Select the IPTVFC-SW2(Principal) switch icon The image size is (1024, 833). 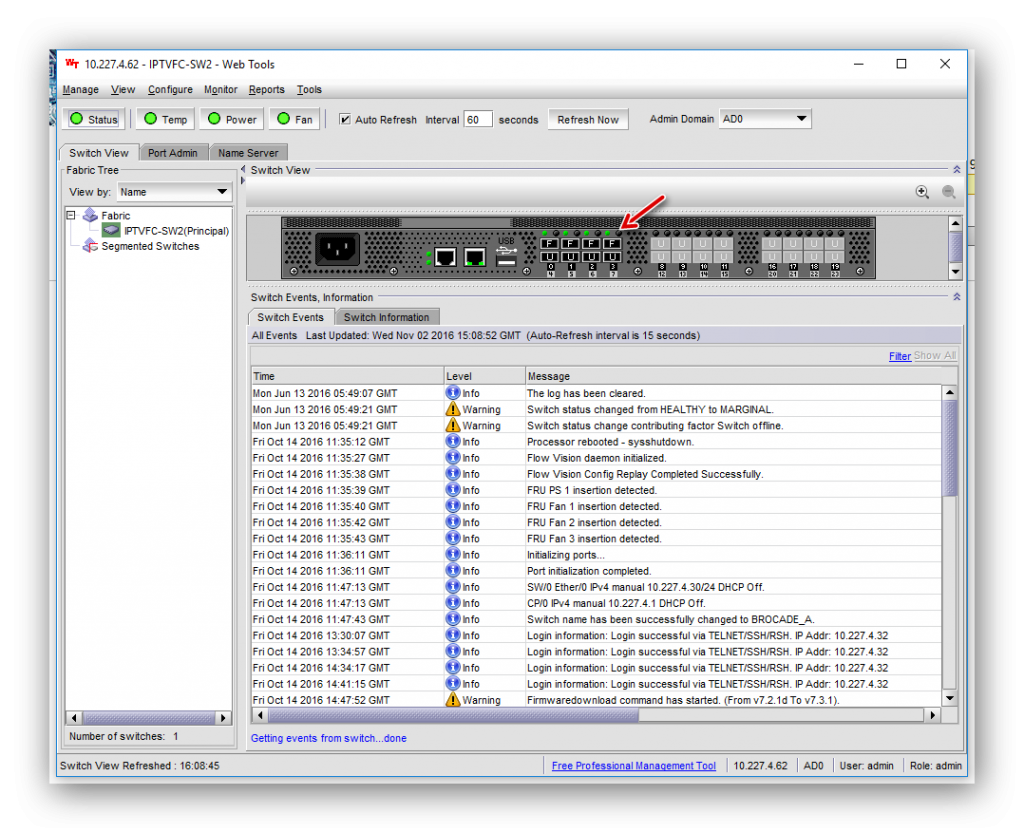pos(110,230)
